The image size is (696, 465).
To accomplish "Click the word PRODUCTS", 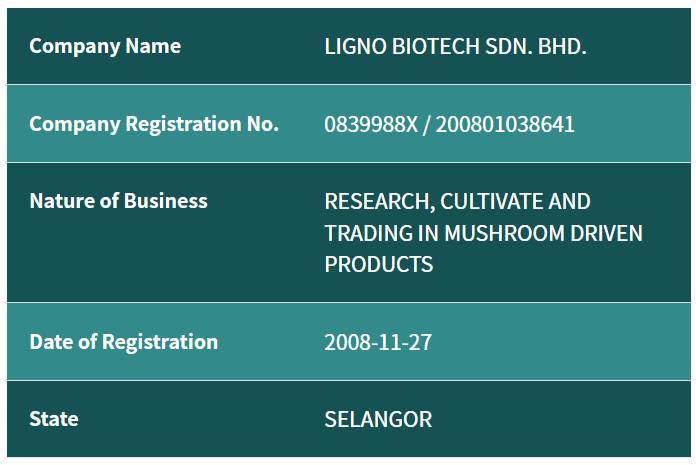I will (379, 264).
